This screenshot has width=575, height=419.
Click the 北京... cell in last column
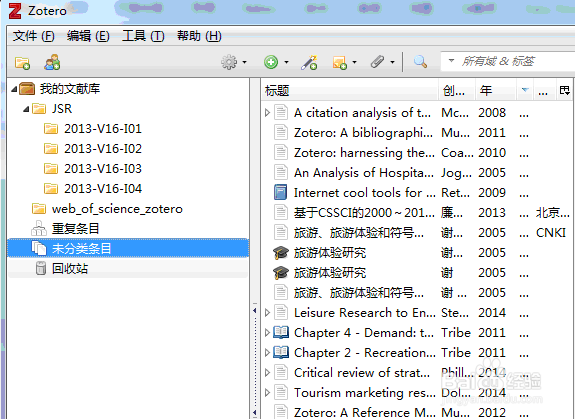pyautogui.click(x=553, y=213)
